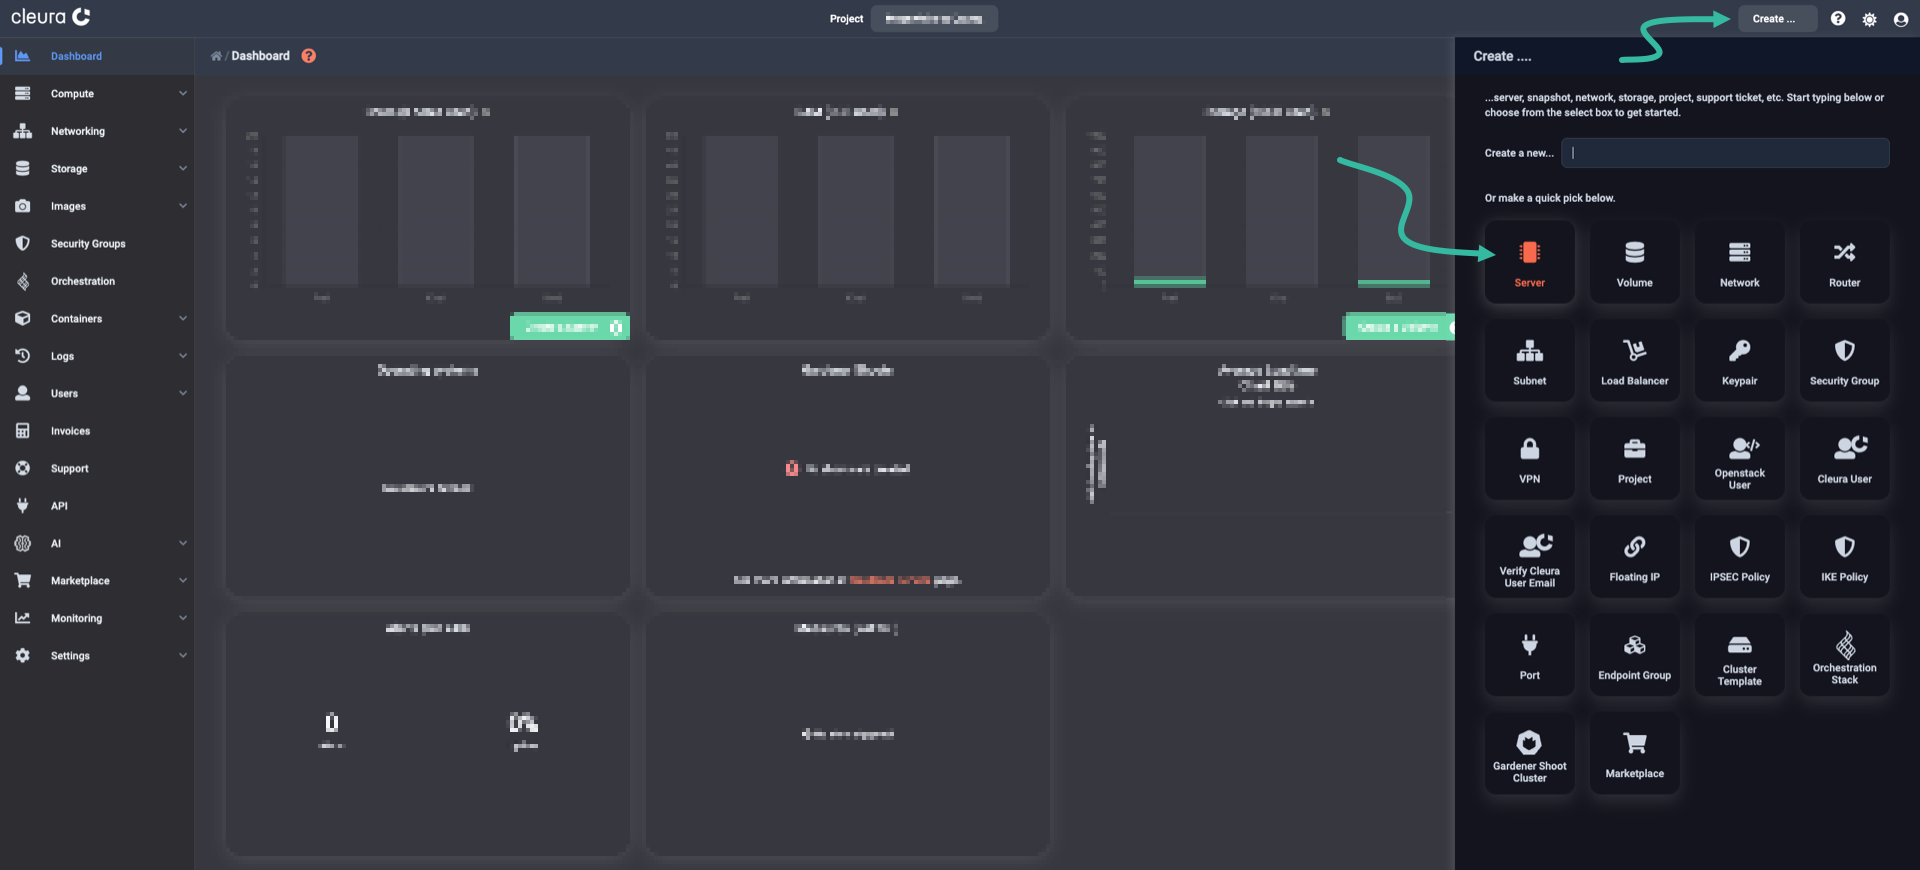Screen dimensions: 1920x870
Task: Select the Cleura User tile
Action: point(1844,459)
